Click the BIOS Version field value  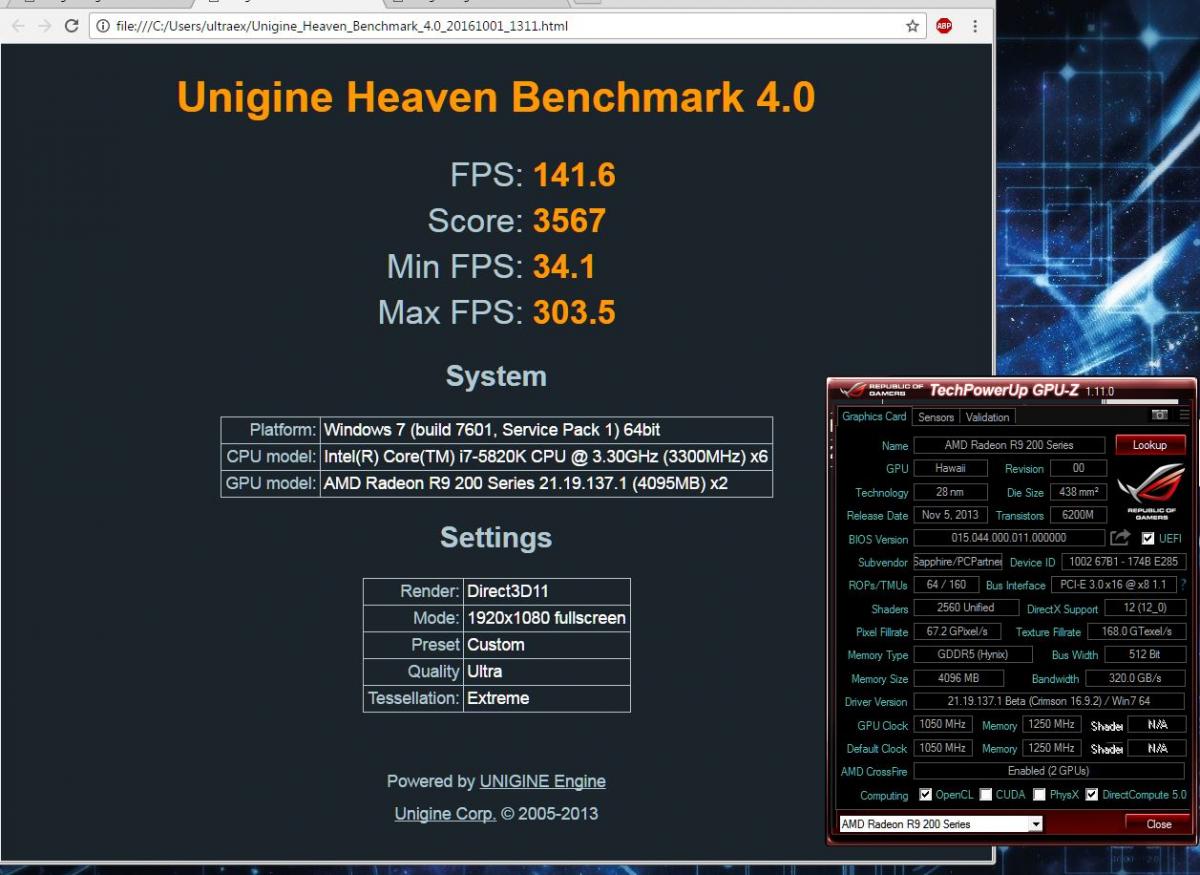click(x=1008, y=538)
